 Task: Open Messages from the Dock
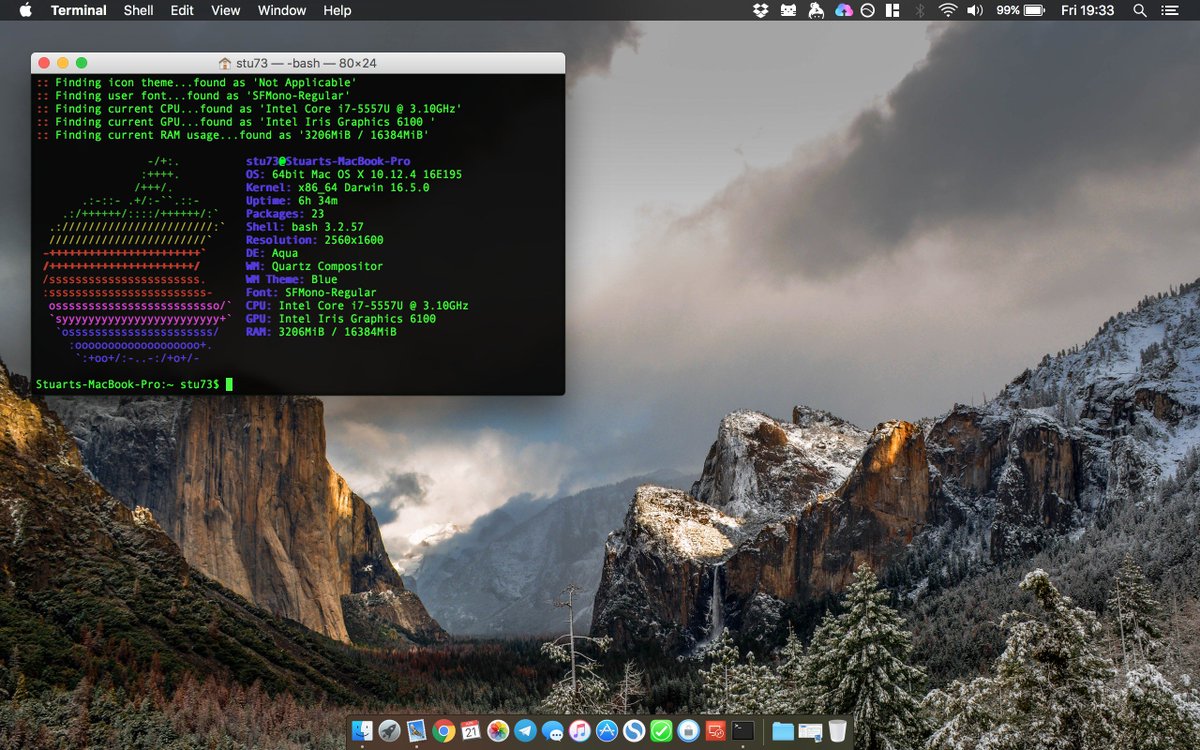tap(552, 731)
